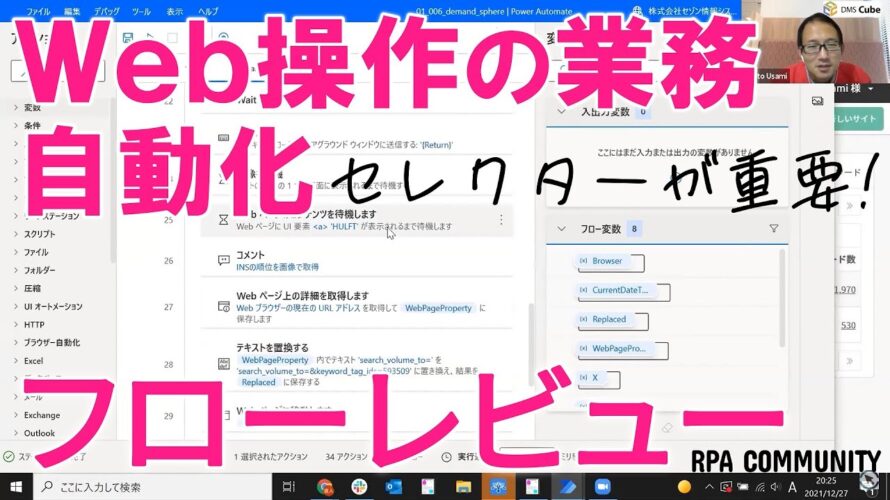Click the filter icon in フロー変数 header
This screenshot has height=500, width=890.
[x=774, y=228]
